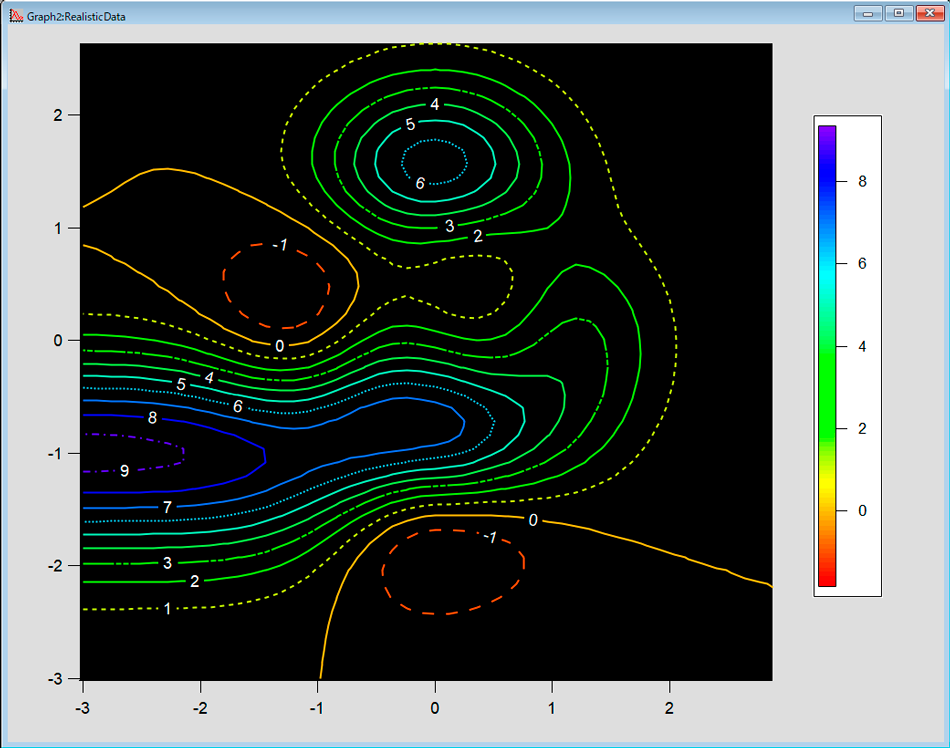950x748 pixels.
Task: Minimize the Graph2:RealisticData window
Action: (868, 13)
